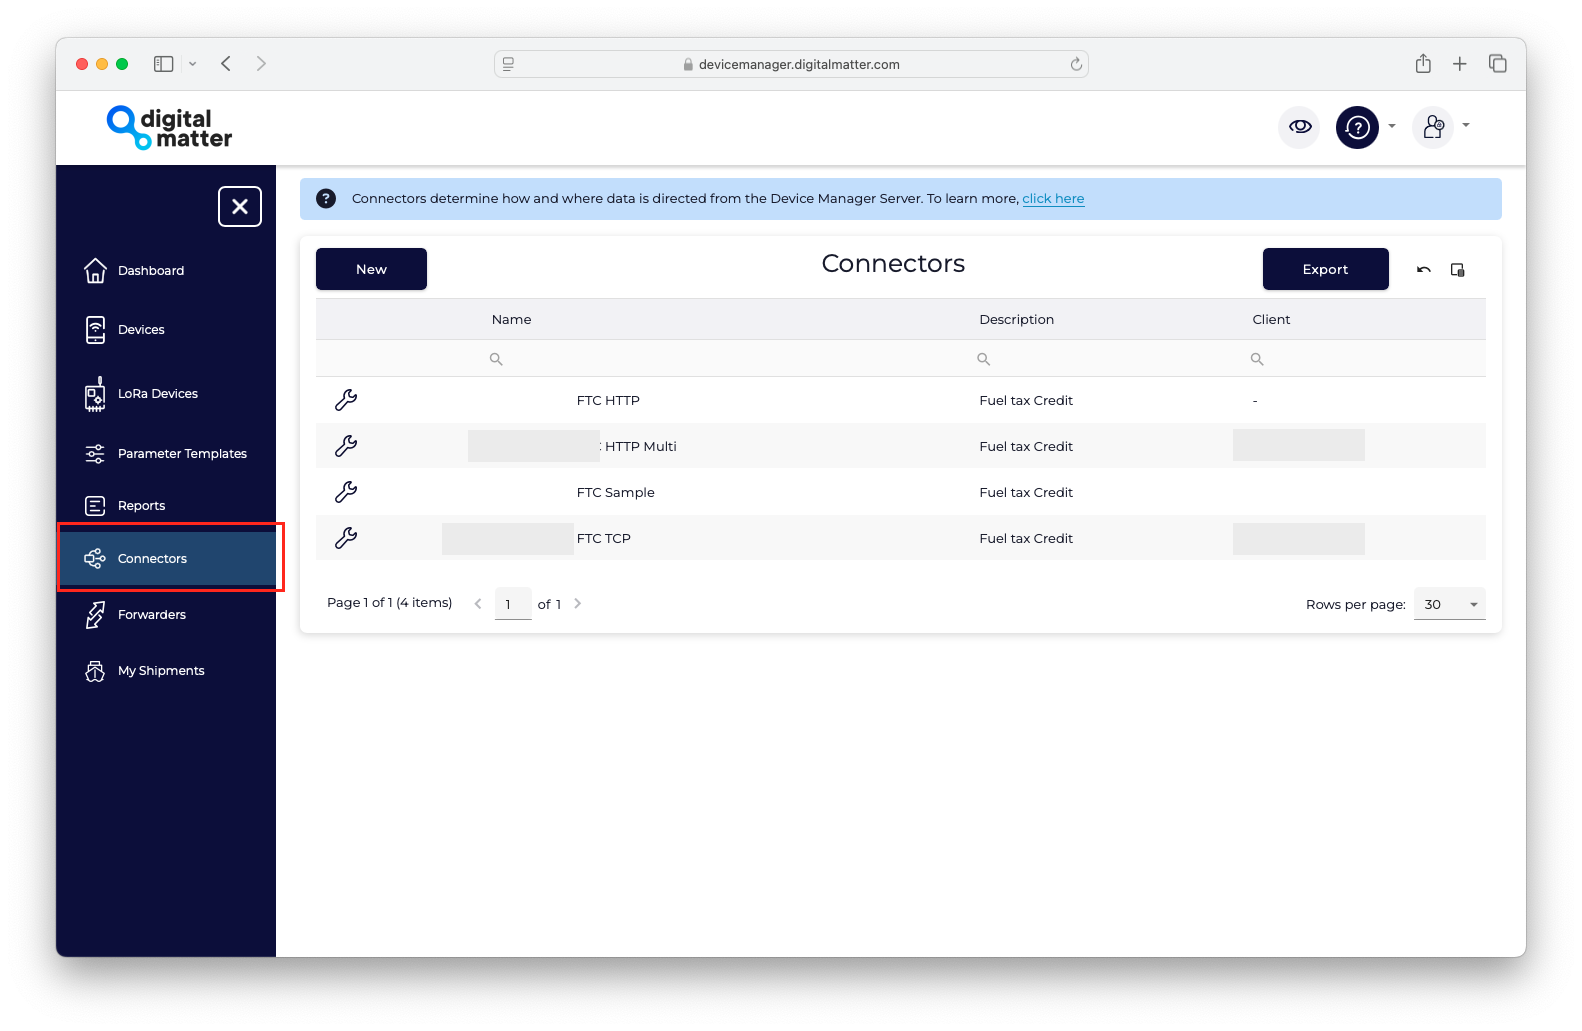Expand the Safari tab group arrow
1582x1031 pixels.
click(192, 64)
